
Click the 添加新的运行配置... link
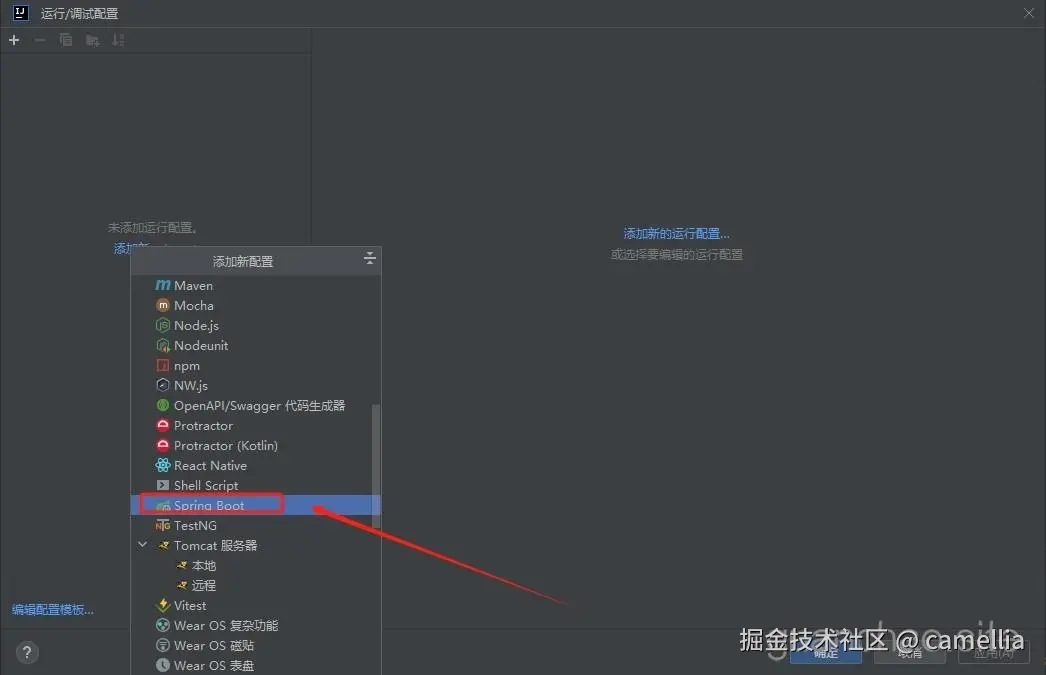(x=676, y=233)
